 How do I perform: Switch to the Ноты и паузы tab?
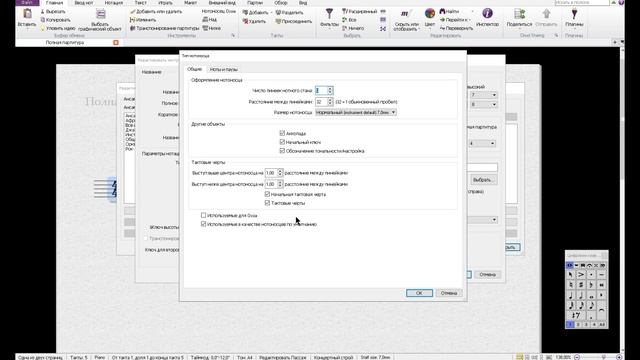pyautogui.click(x=223, y=69)
